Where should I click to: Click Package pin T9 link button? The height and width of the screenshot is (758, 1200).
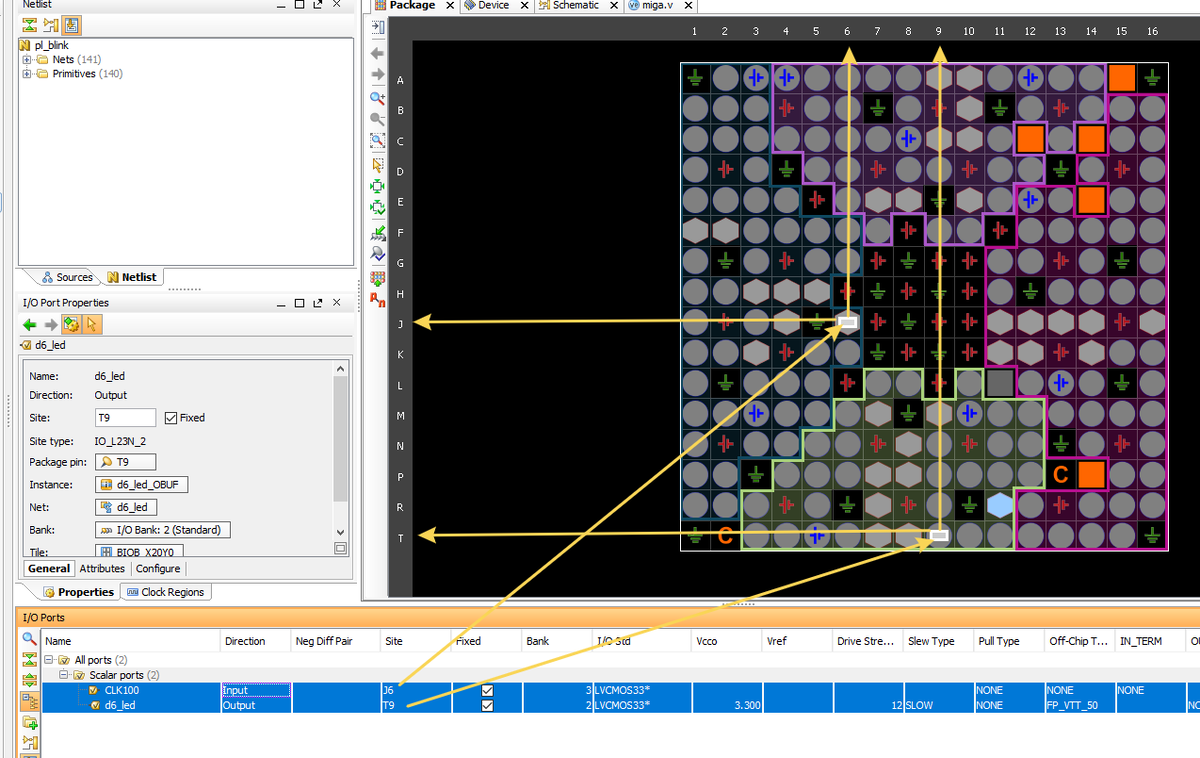pyautogui.click(x=125, y=462)
